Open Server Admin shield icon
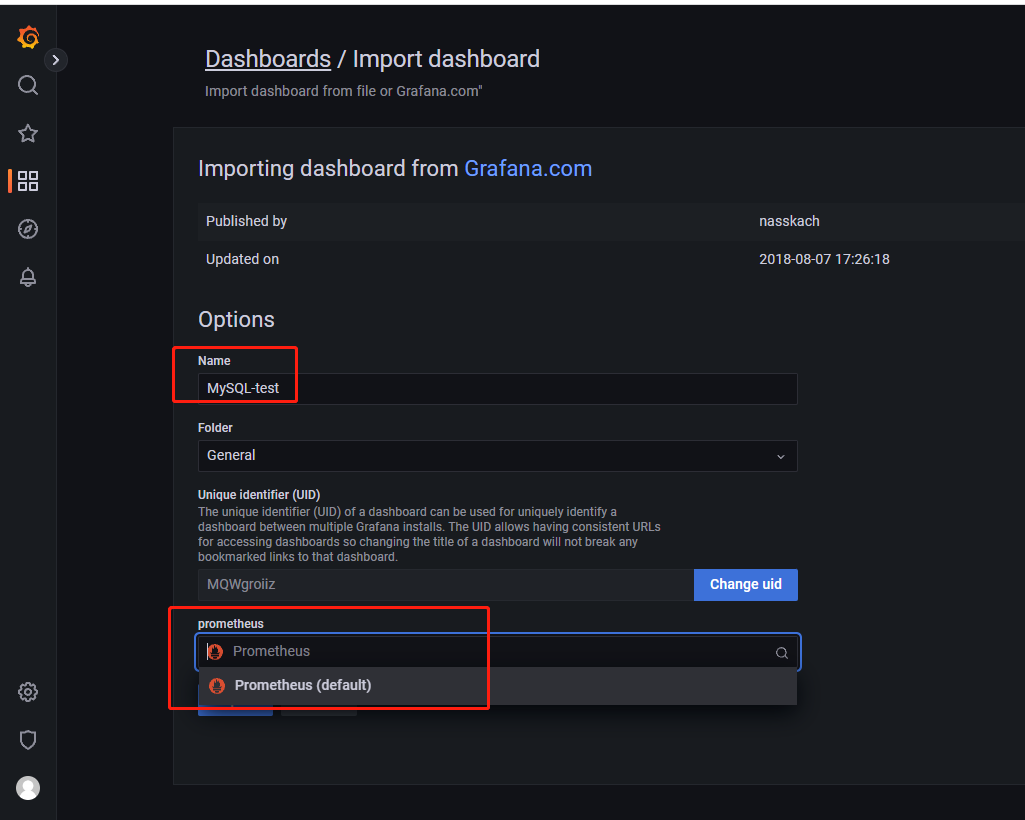This screenshot has width=1025, height=820. pyautogui.click(x=27, y=740)
